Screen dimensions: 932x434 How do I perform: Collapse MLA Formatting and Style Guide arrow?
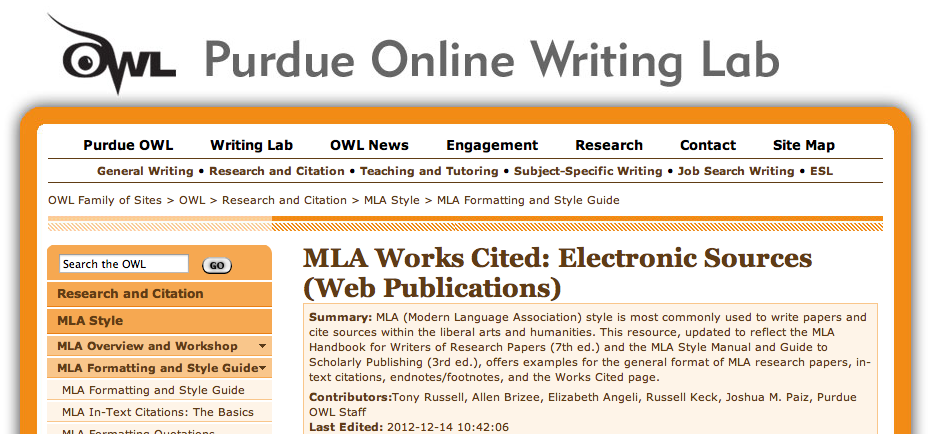(262, 368)
